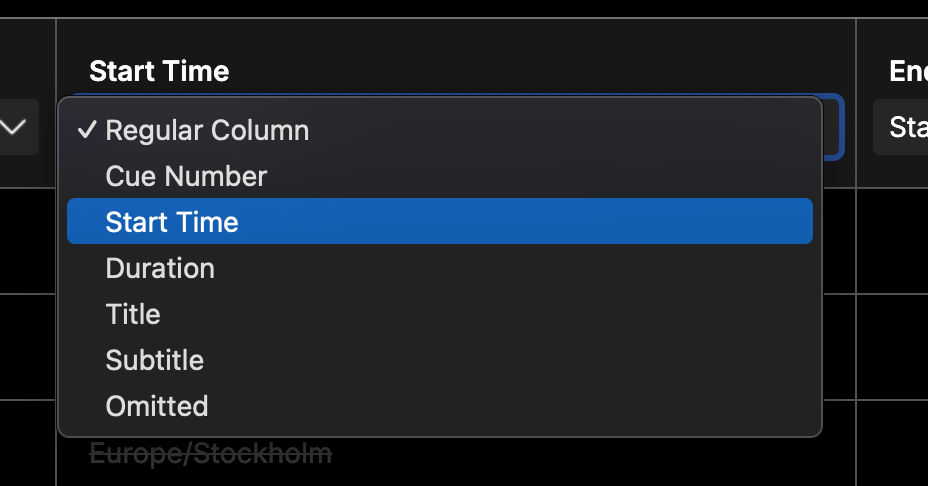Click the empty cell directly below the "Sta" dropdown
The height and width of the screenshot is (486, 928).
892,240
